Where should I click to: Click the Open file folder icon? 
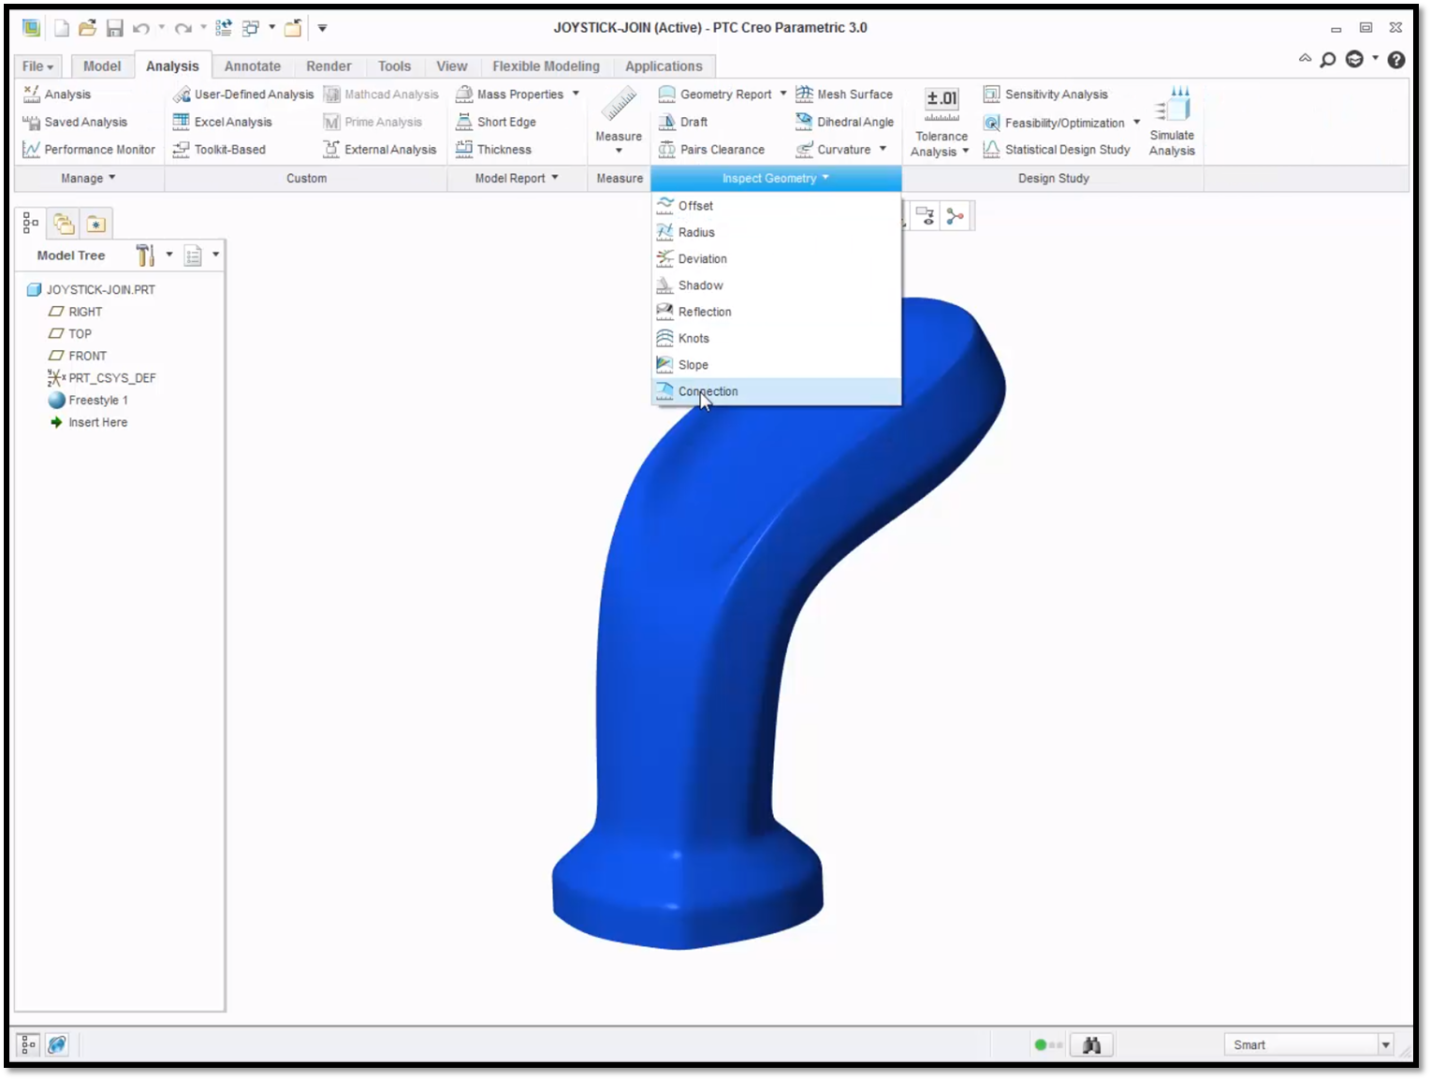click(88, 28)
